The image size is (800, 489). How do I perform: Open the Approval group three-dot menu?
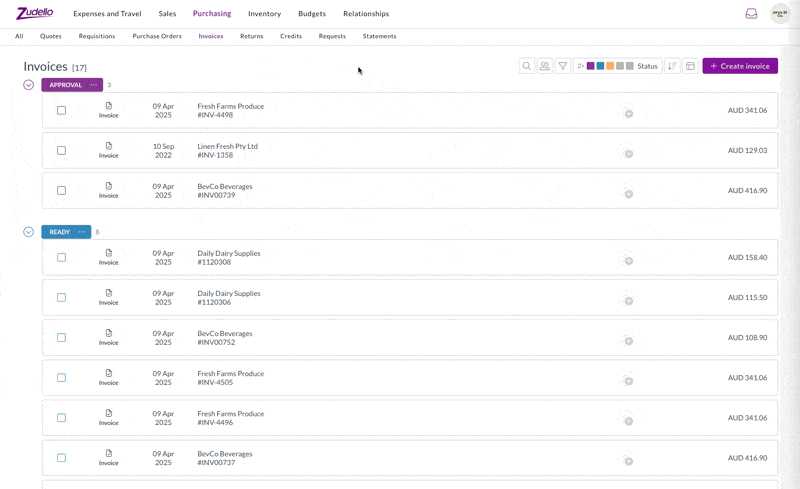coord(94,85)
